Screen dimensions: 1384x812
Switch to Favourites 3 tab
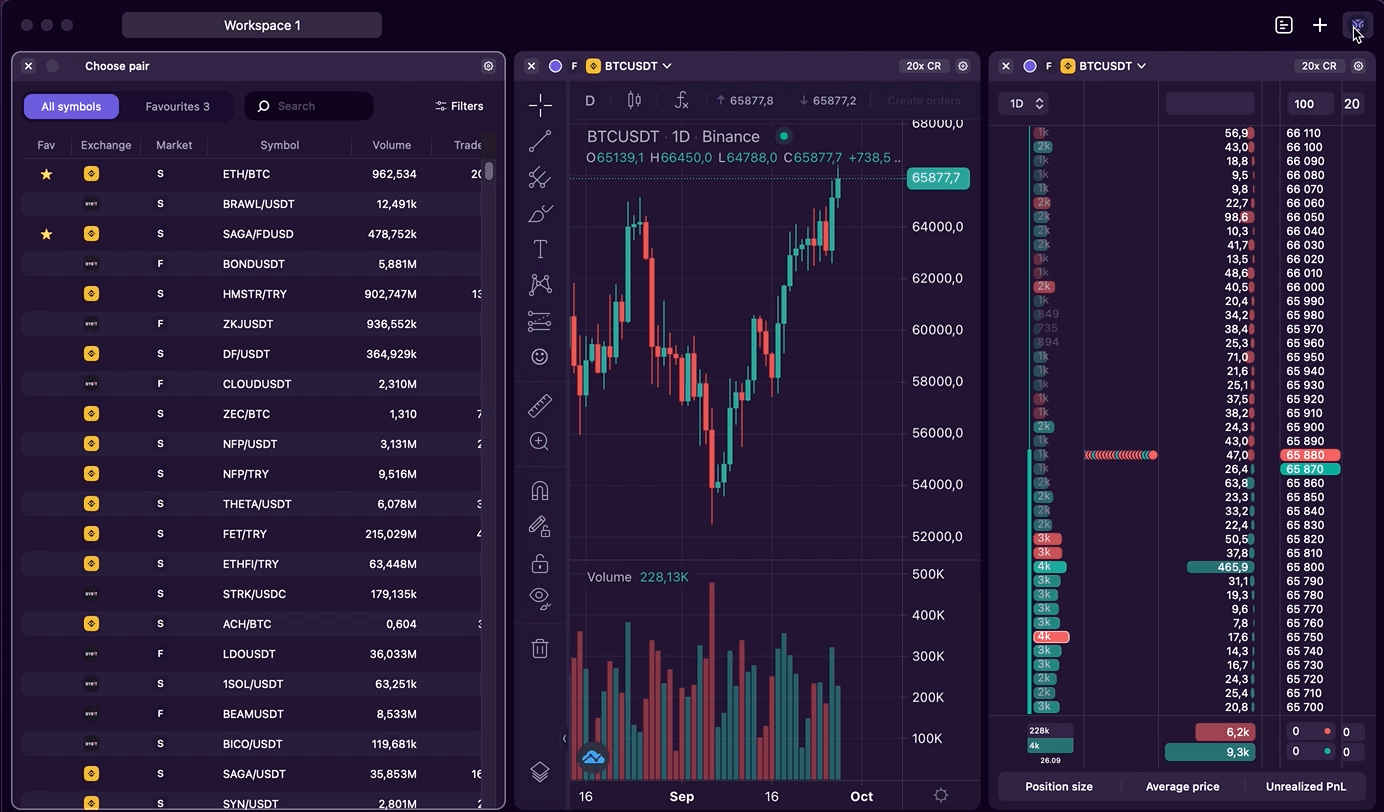click(177, 106)
